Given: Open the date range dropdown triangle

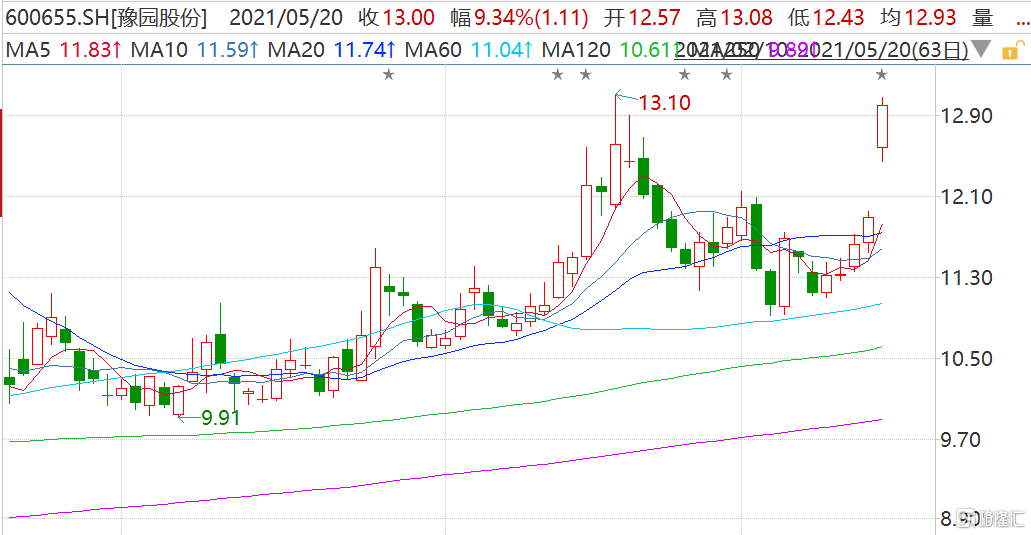Looking at the screenshot, I should 981,49.
